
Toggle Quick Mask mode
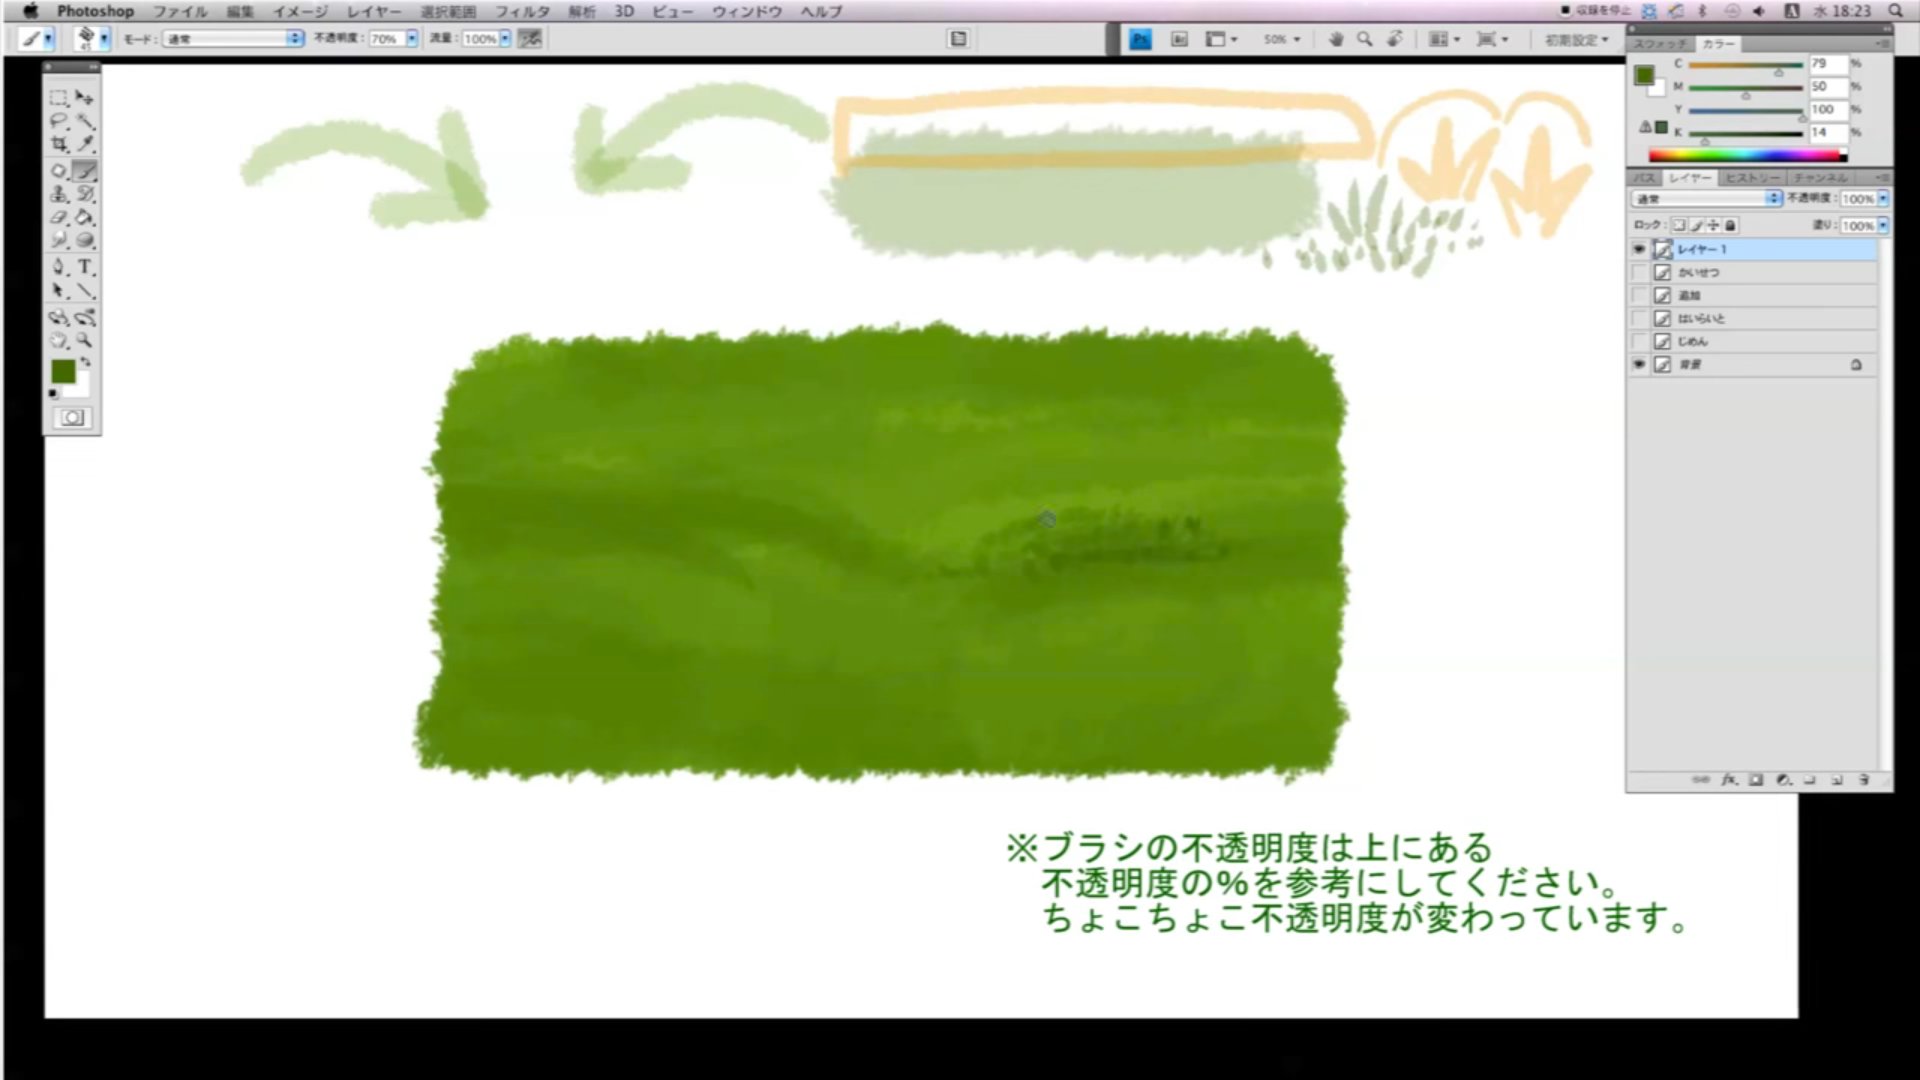[x=72, y=418]
